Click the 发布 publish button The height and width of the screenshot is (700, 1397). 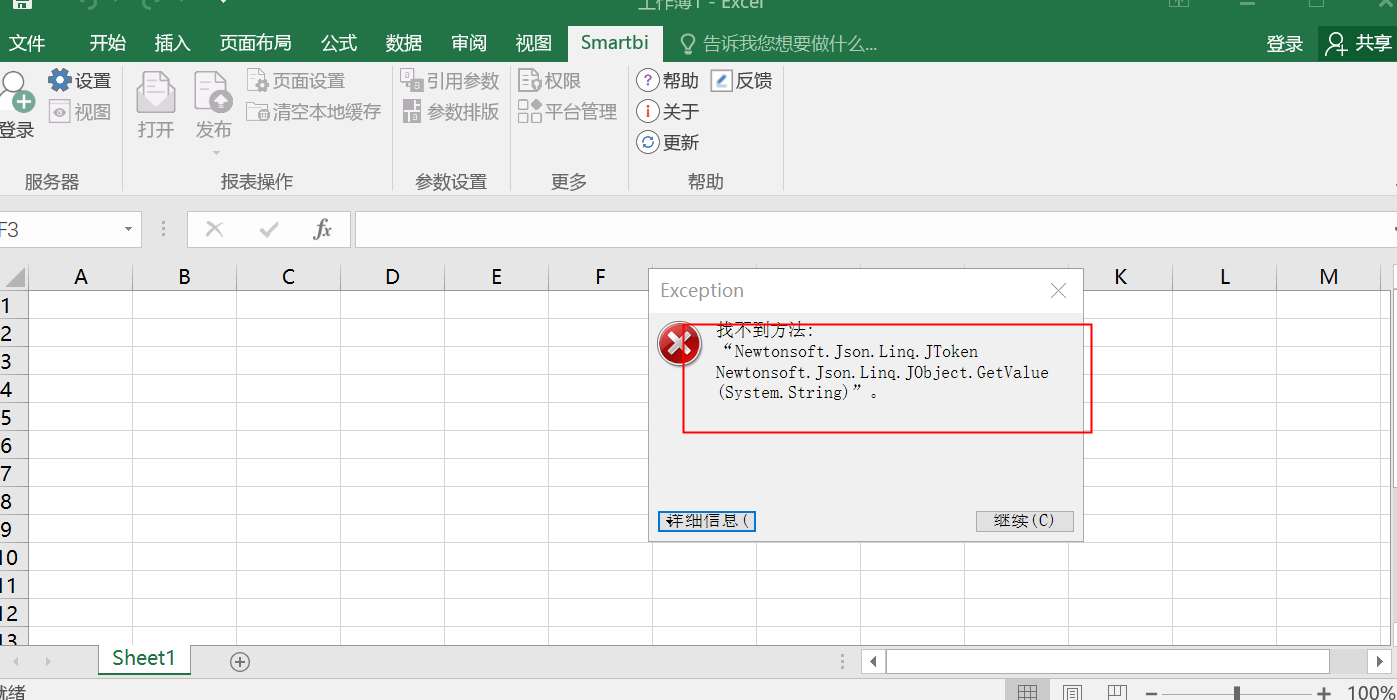pos(213,105)
